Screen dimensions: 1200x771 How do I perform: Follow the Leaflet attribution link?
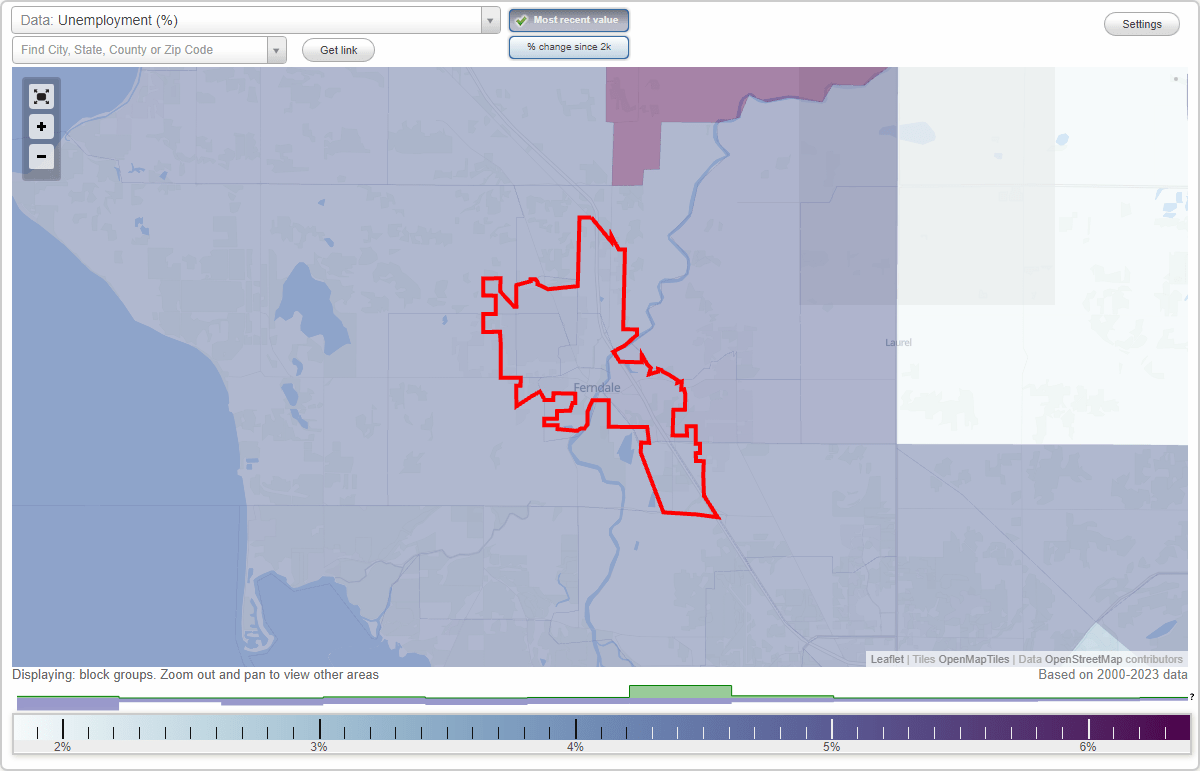click(886, 659)
